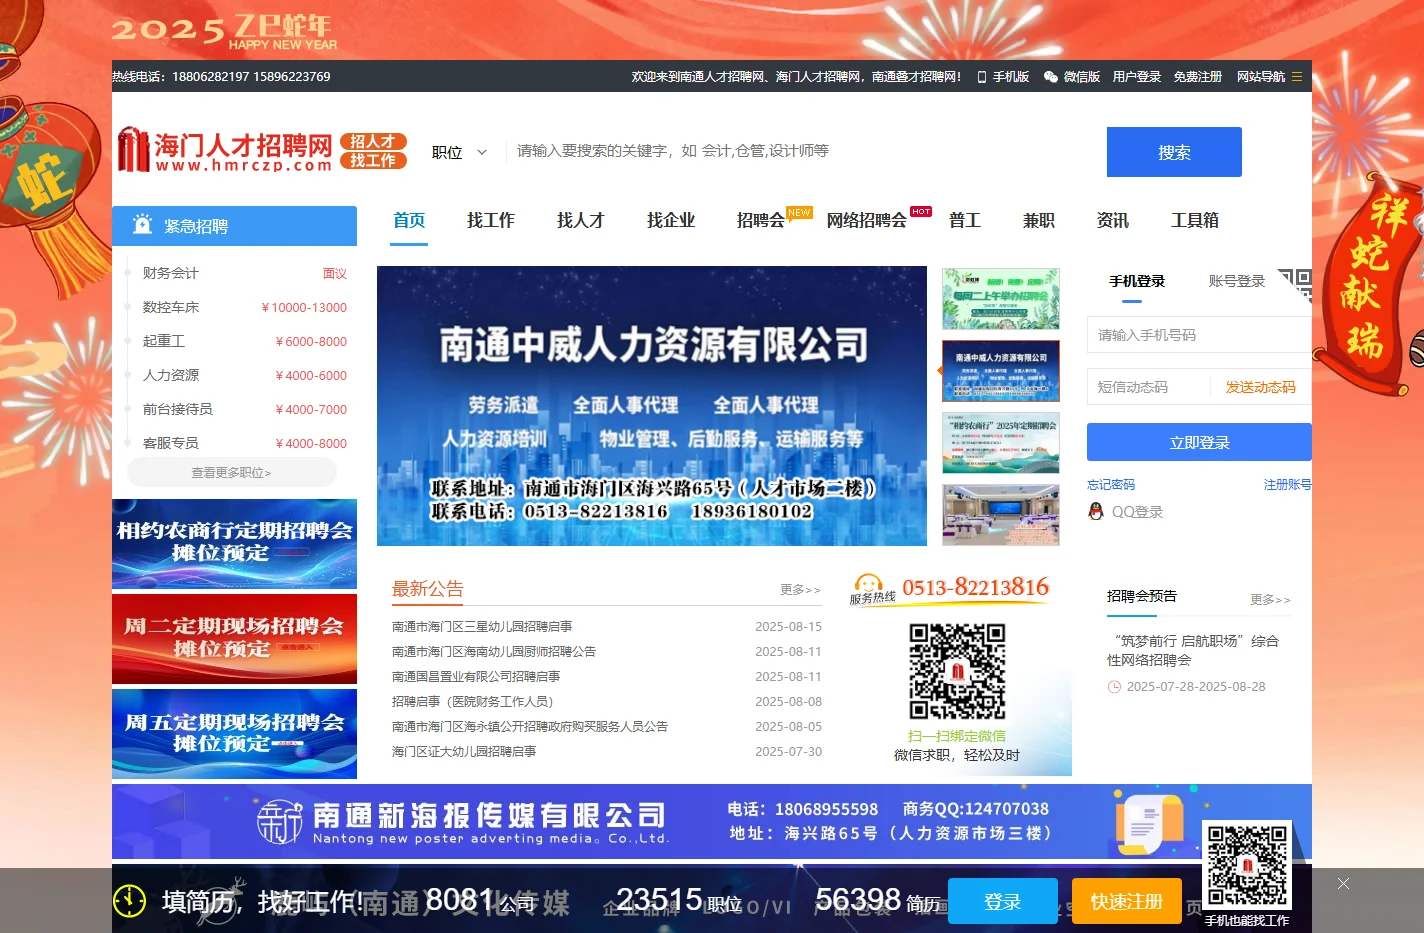
Task: Open the 工具箱 nav tab
Action: point(1195,220)
